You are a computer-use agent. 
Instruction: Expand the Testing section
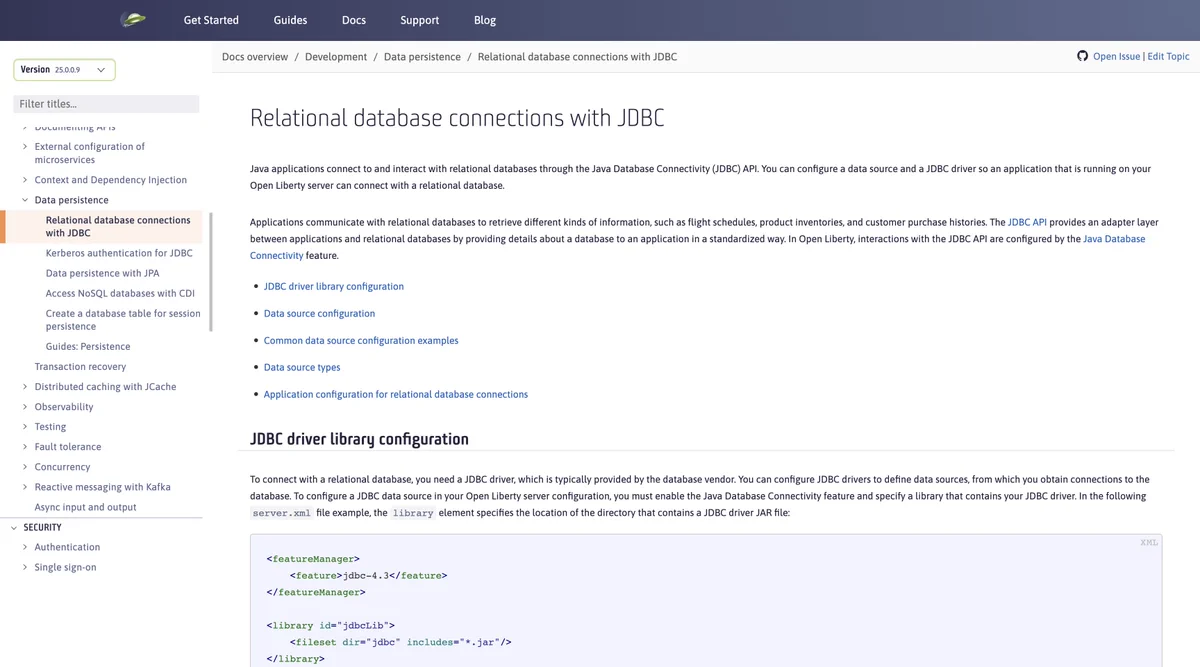(24, 427)
